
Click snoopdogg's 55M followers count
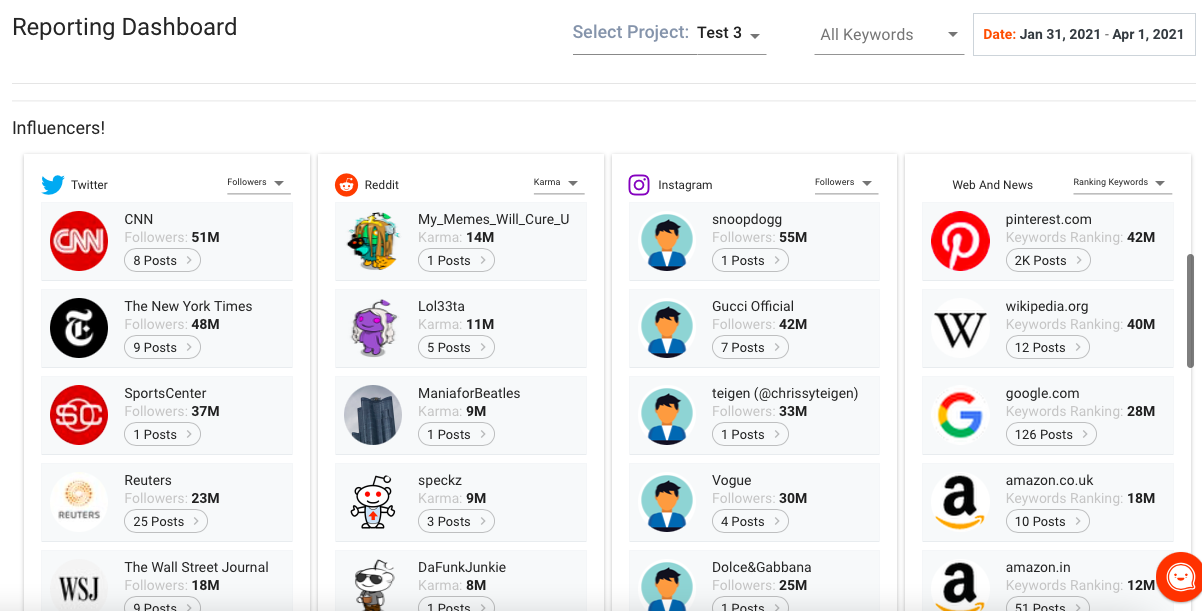tap(793, 238)
